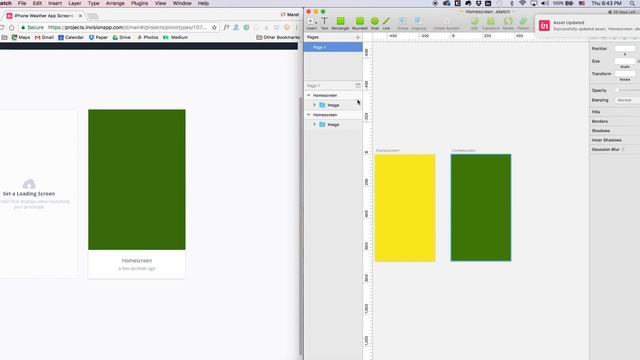The height and width of the screenshot is (360, 640).
Task: Open the Gaussian Blur type selector
Action: (x=623, y=149)
